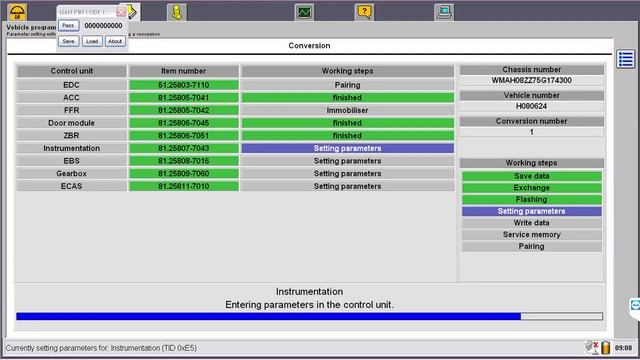Close the MAN PIN CODE popup window
This screenshot has height=360, width=640.
(x=121, y=12)
